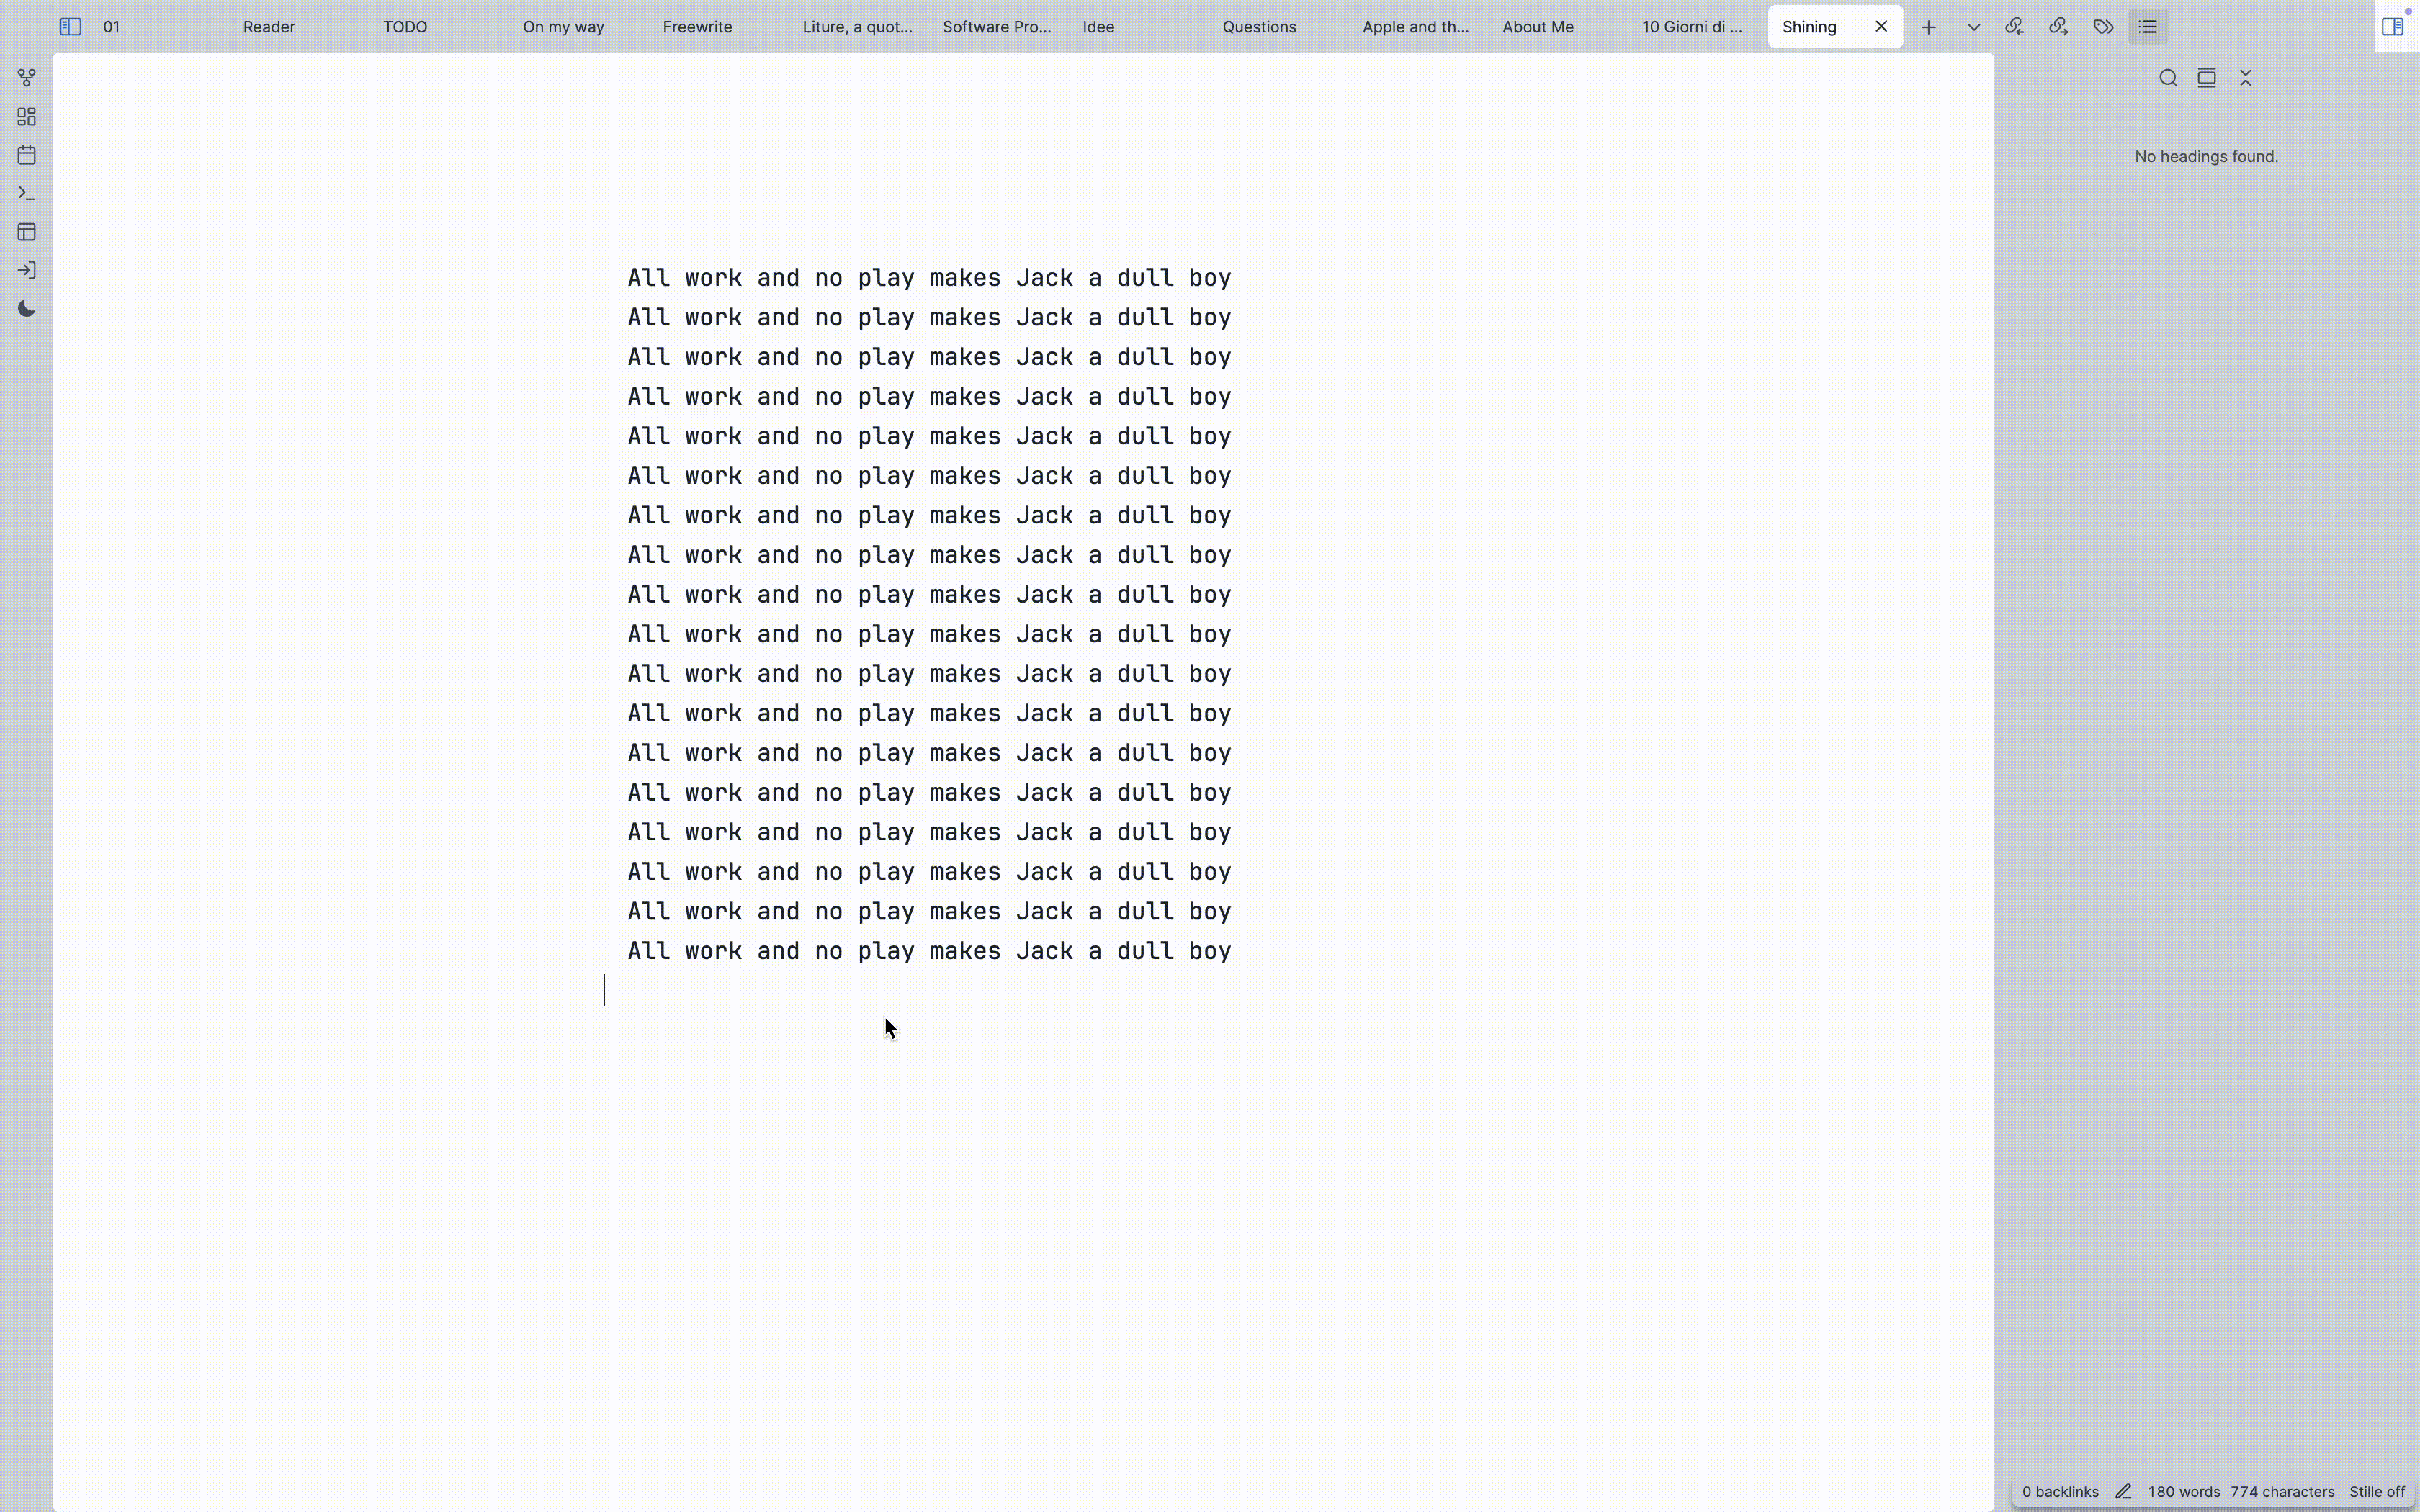The height and width of the screenshot is (1512, 2420).
Task: Go to the Idee tab
Action: click(x=1098, y=27)
